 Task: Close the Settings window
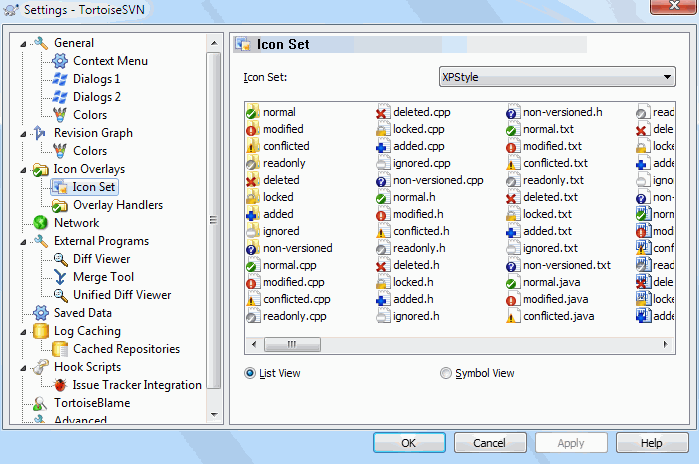click(674, 6)
